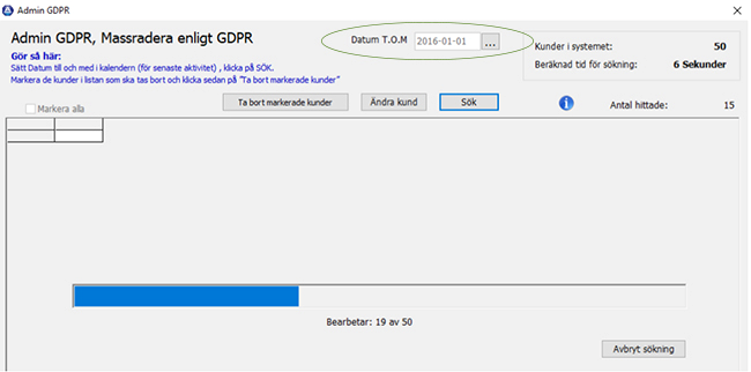Viewport: 751px width, 372px height.
Task: Click the 6 Sekunder value
Action: [700, 65]
